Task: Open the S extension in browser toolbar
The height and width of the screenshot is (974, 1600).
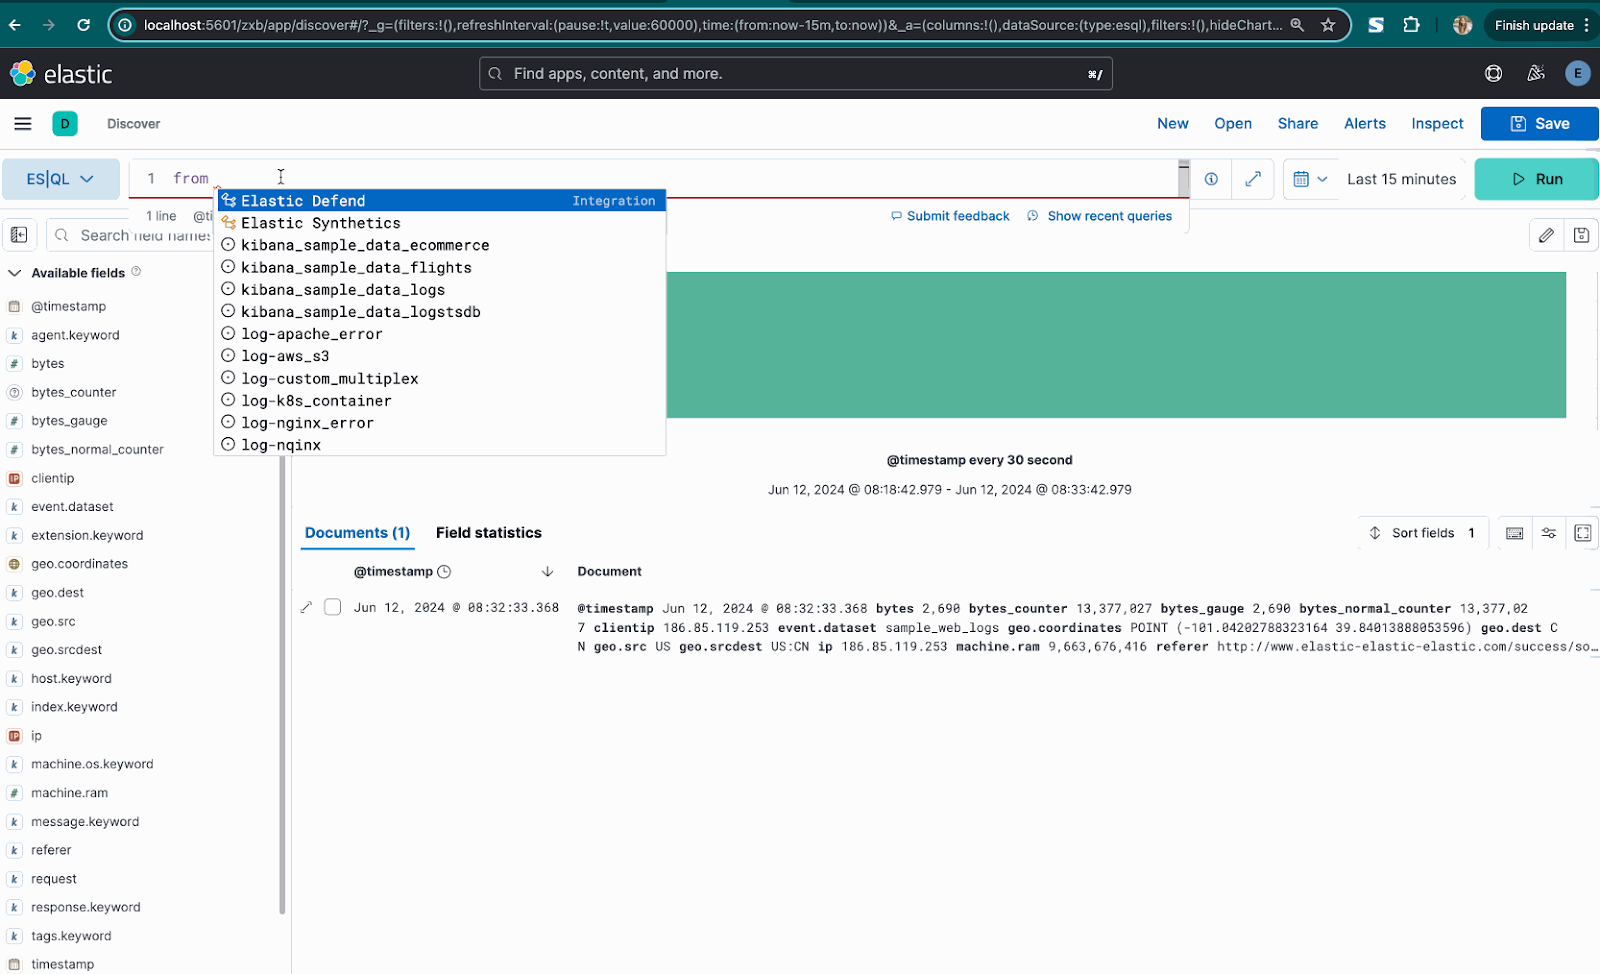Action: pos(1376,25)
